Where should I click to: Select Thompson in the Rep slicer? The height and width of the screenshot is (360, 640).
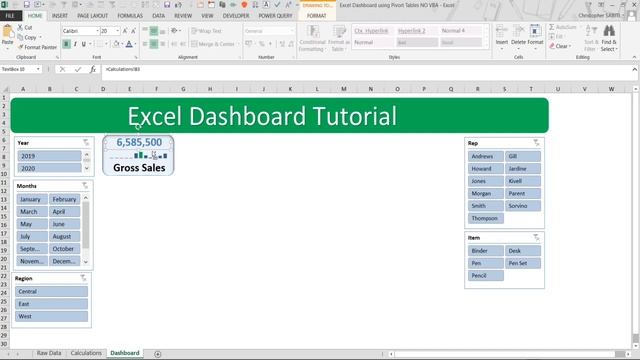coord(486,218)
